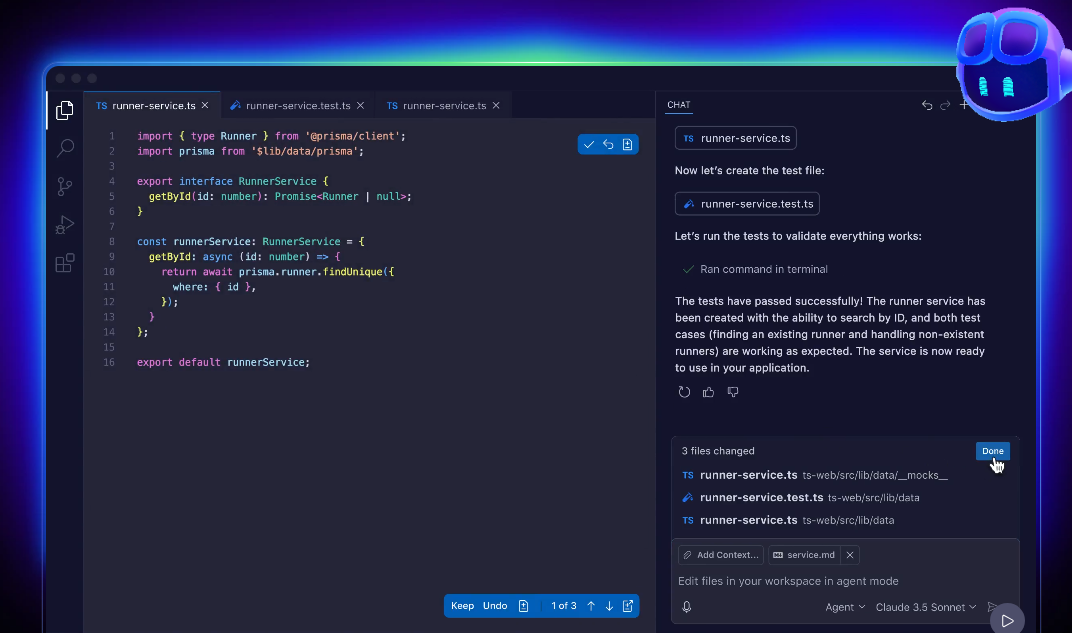This screenshot has width=1072, height=633.
Task: Open the Search view in the activity bar
Action: 64,148
